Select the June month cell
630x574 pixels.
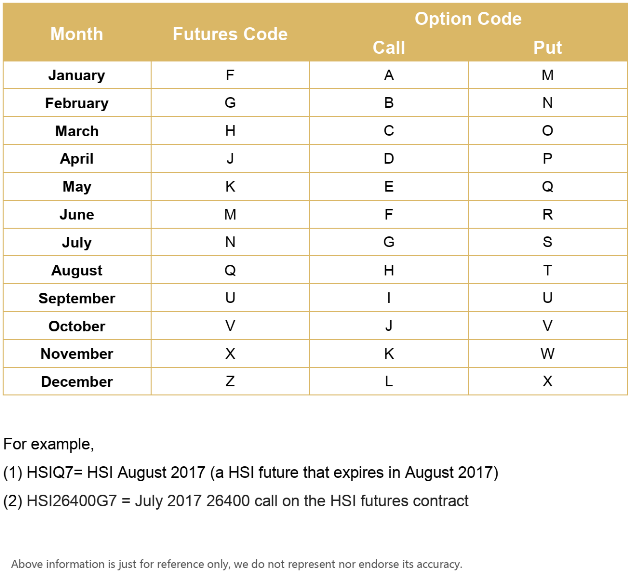coord(77,215)
